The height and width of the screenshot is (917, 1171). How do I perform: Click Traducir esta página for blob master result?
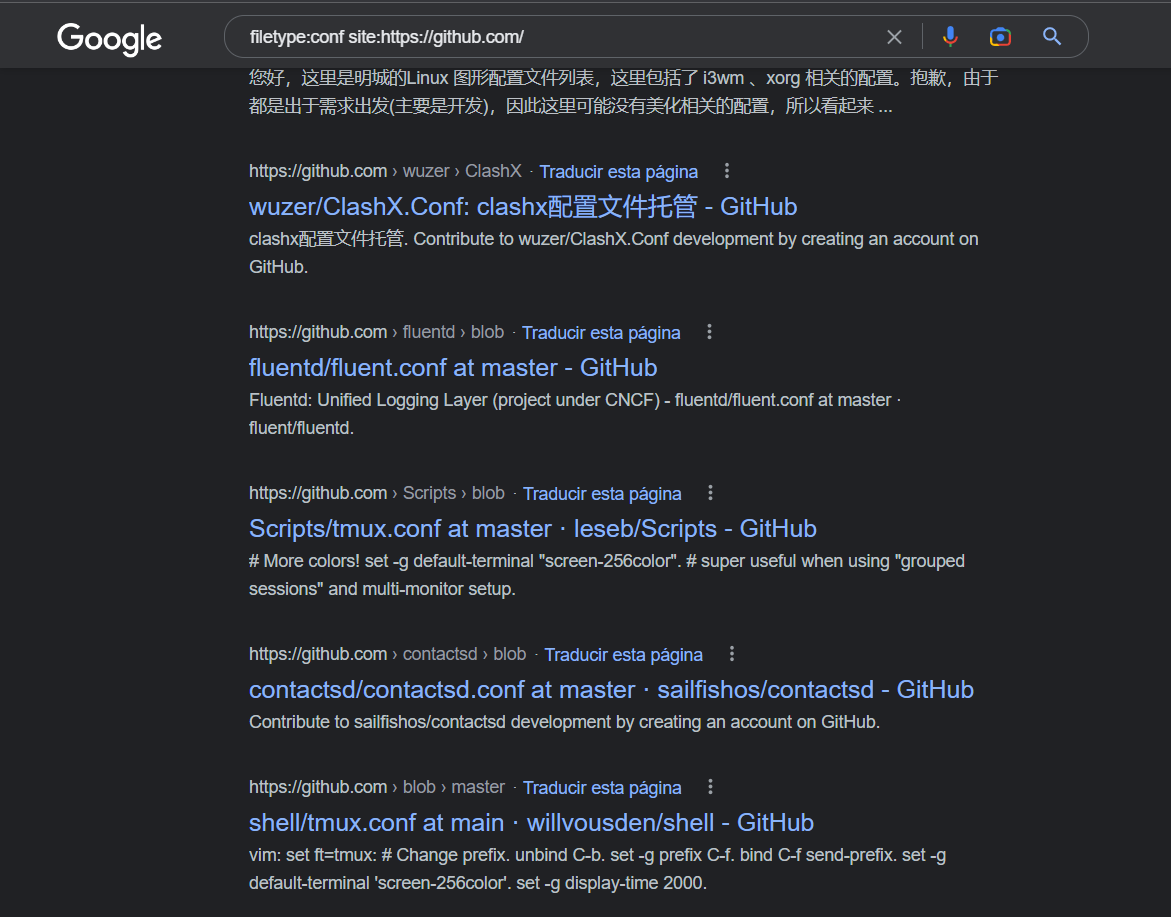(x=602, y=788)
